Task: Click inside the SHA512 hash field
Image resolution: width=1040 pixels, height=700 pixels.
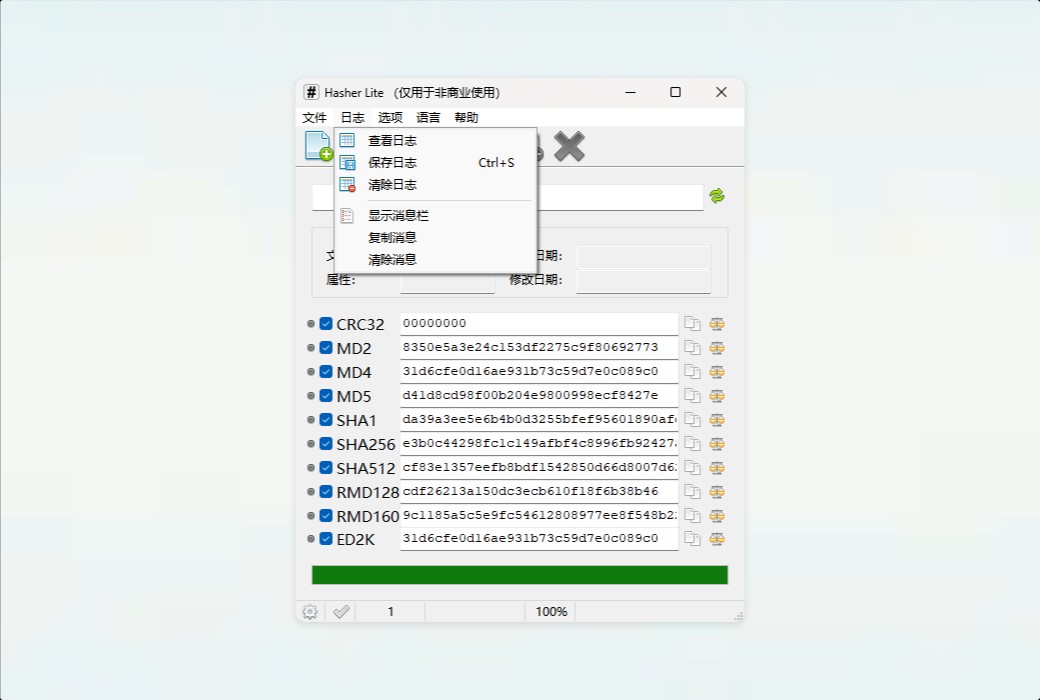Action: pos(538,467)
